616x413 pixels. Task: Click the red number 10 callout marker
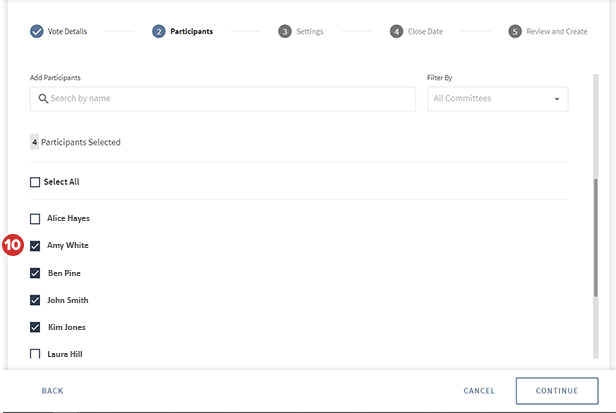pyautogui.click(x=13, y=245)
